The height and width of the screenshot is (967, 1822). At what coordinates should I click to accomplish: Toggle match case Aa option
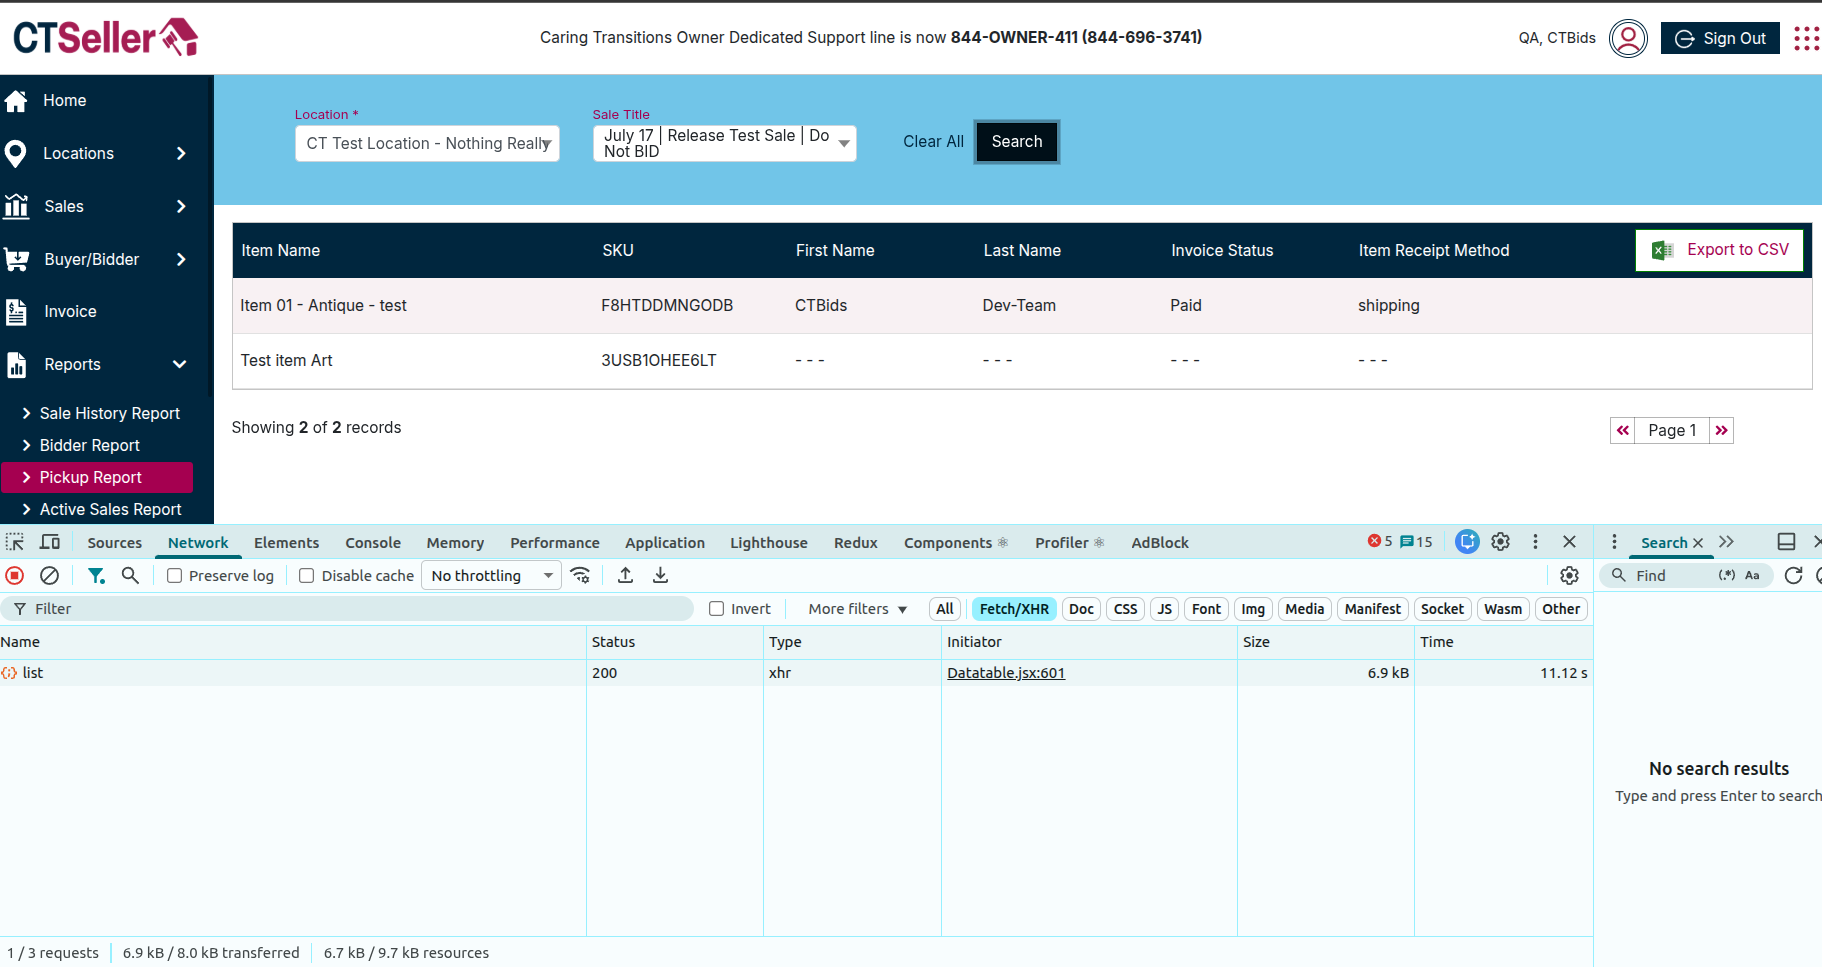coord(1752,575)
